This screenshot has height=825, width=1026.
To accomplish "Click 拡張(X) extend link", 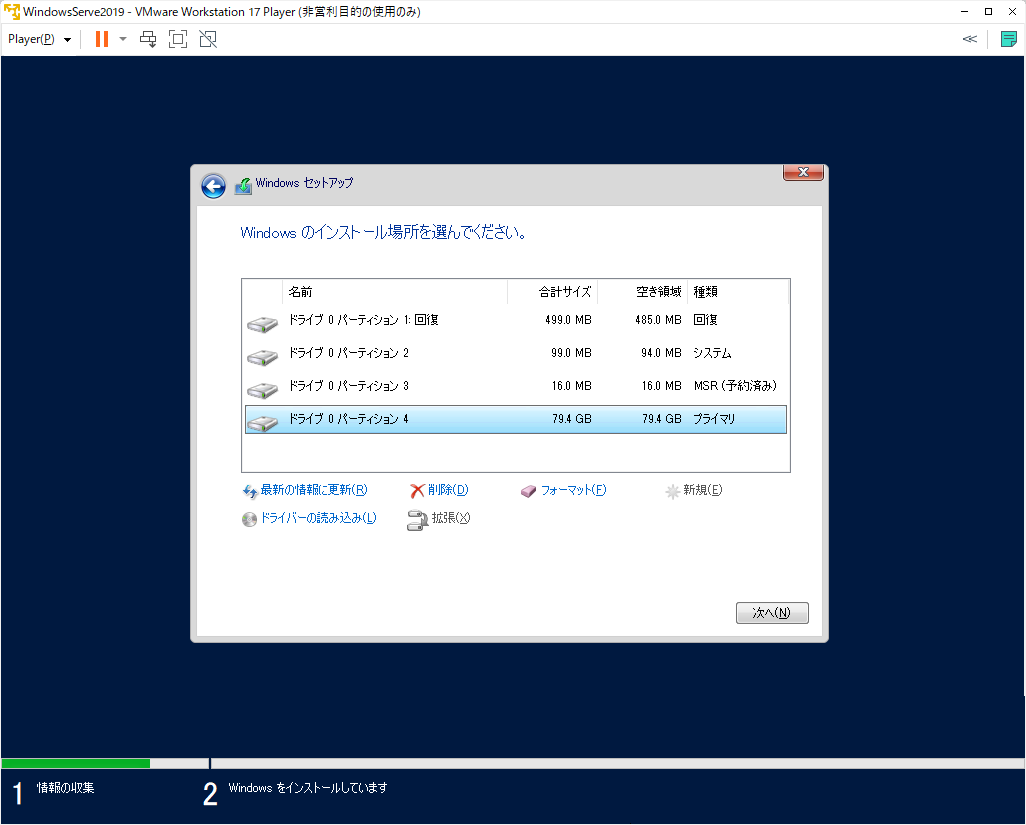I will [451, 518].
